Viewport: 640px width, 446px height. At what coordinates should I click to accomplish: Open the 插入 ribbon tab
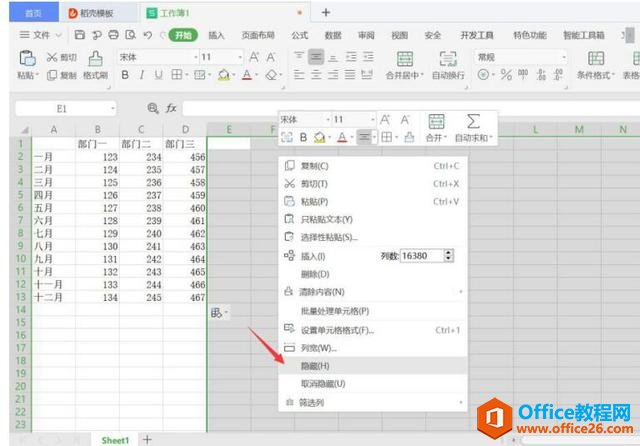pyautogui.click(x=216, y=34)
